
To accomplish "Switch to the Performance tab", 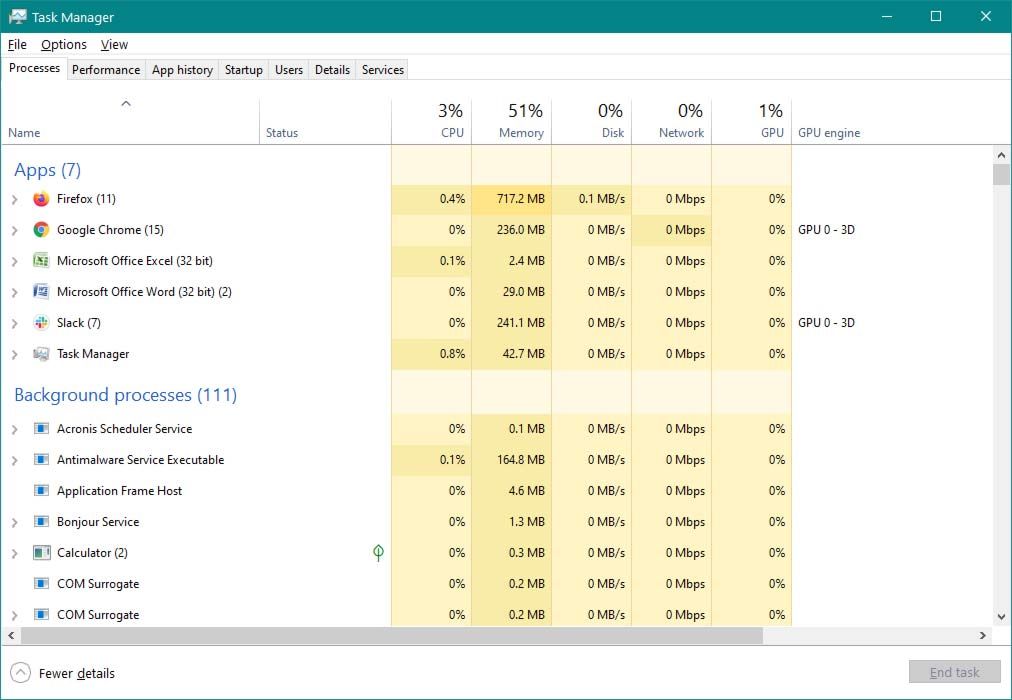I will (106, 70).
